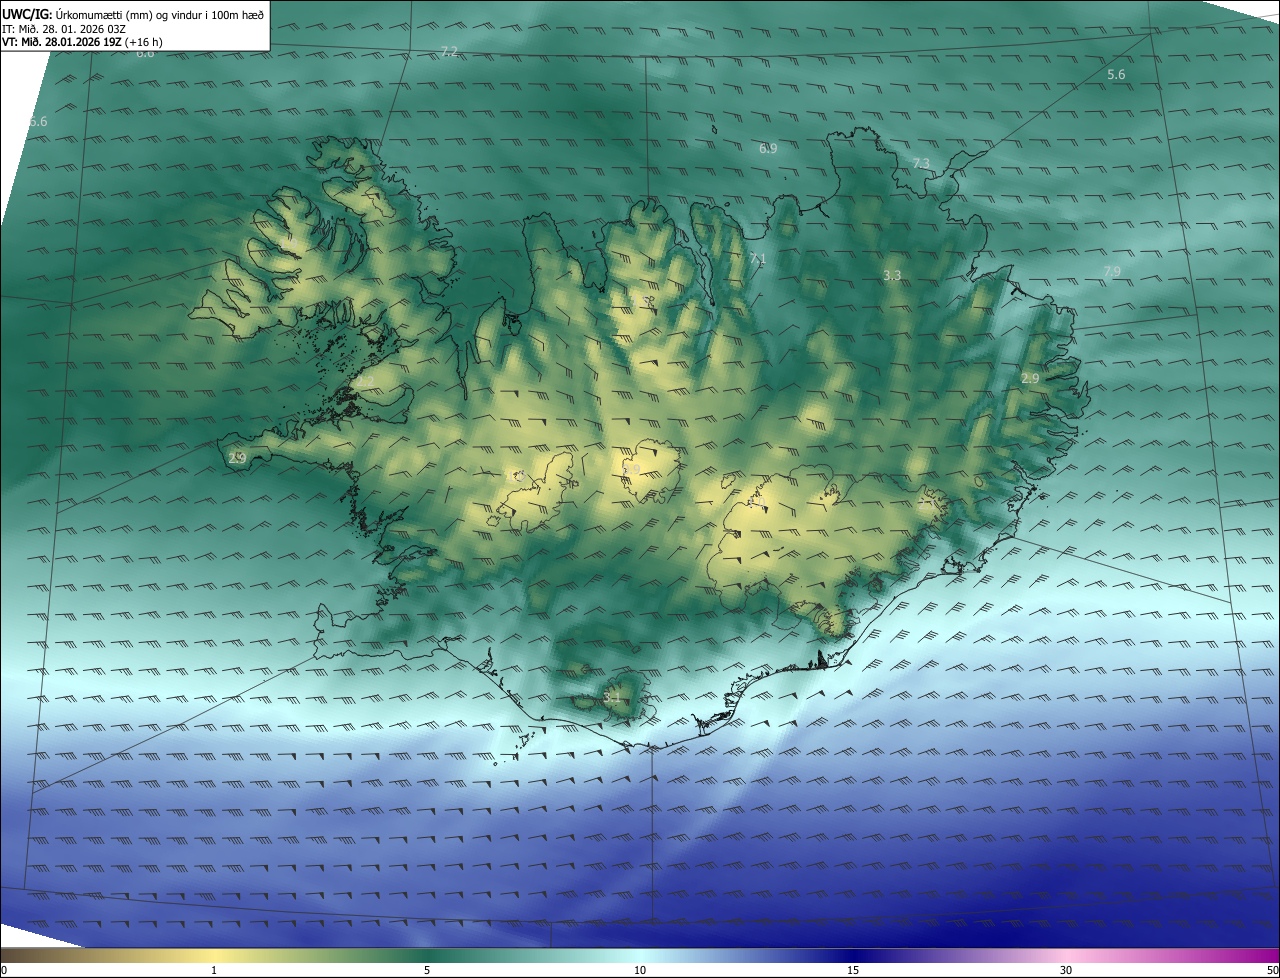Click the 7.9 value label
Screen dimensions: 1280x978
click(1112, 271)
